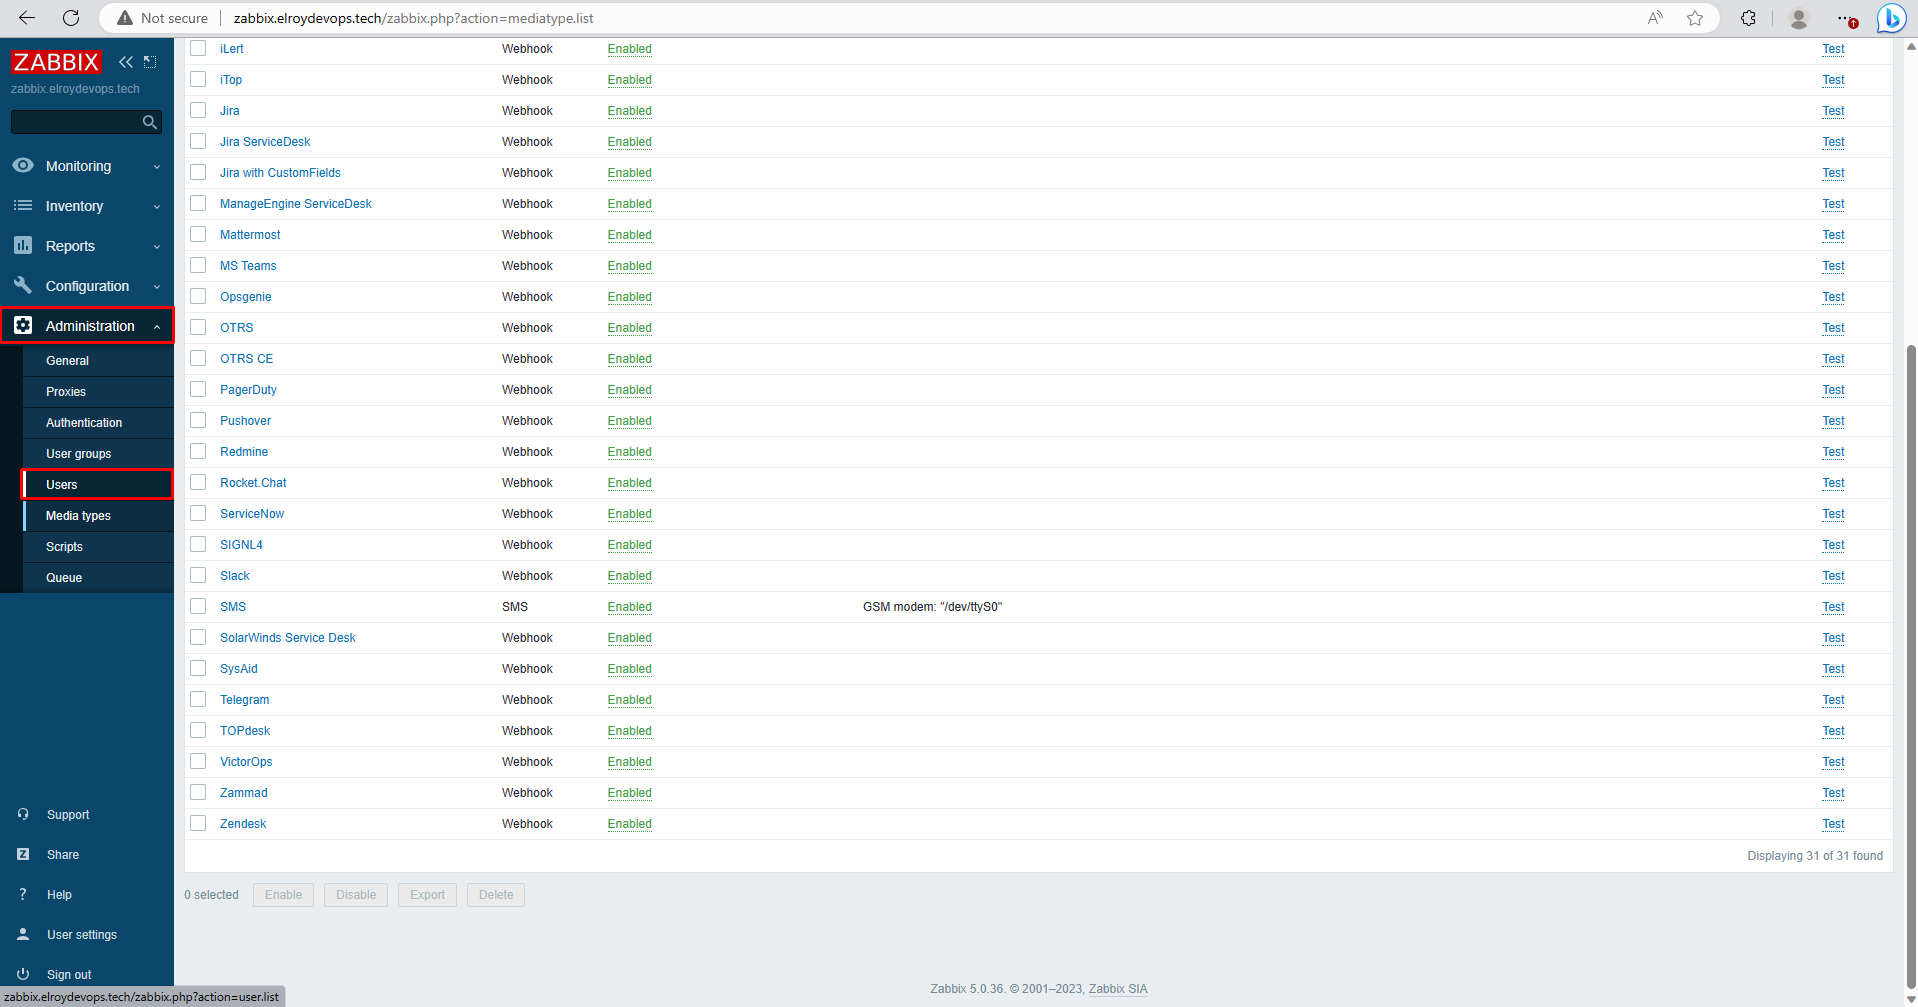Check the MS Teams row checkbox

pyautogui.click(x=198, y=265)
